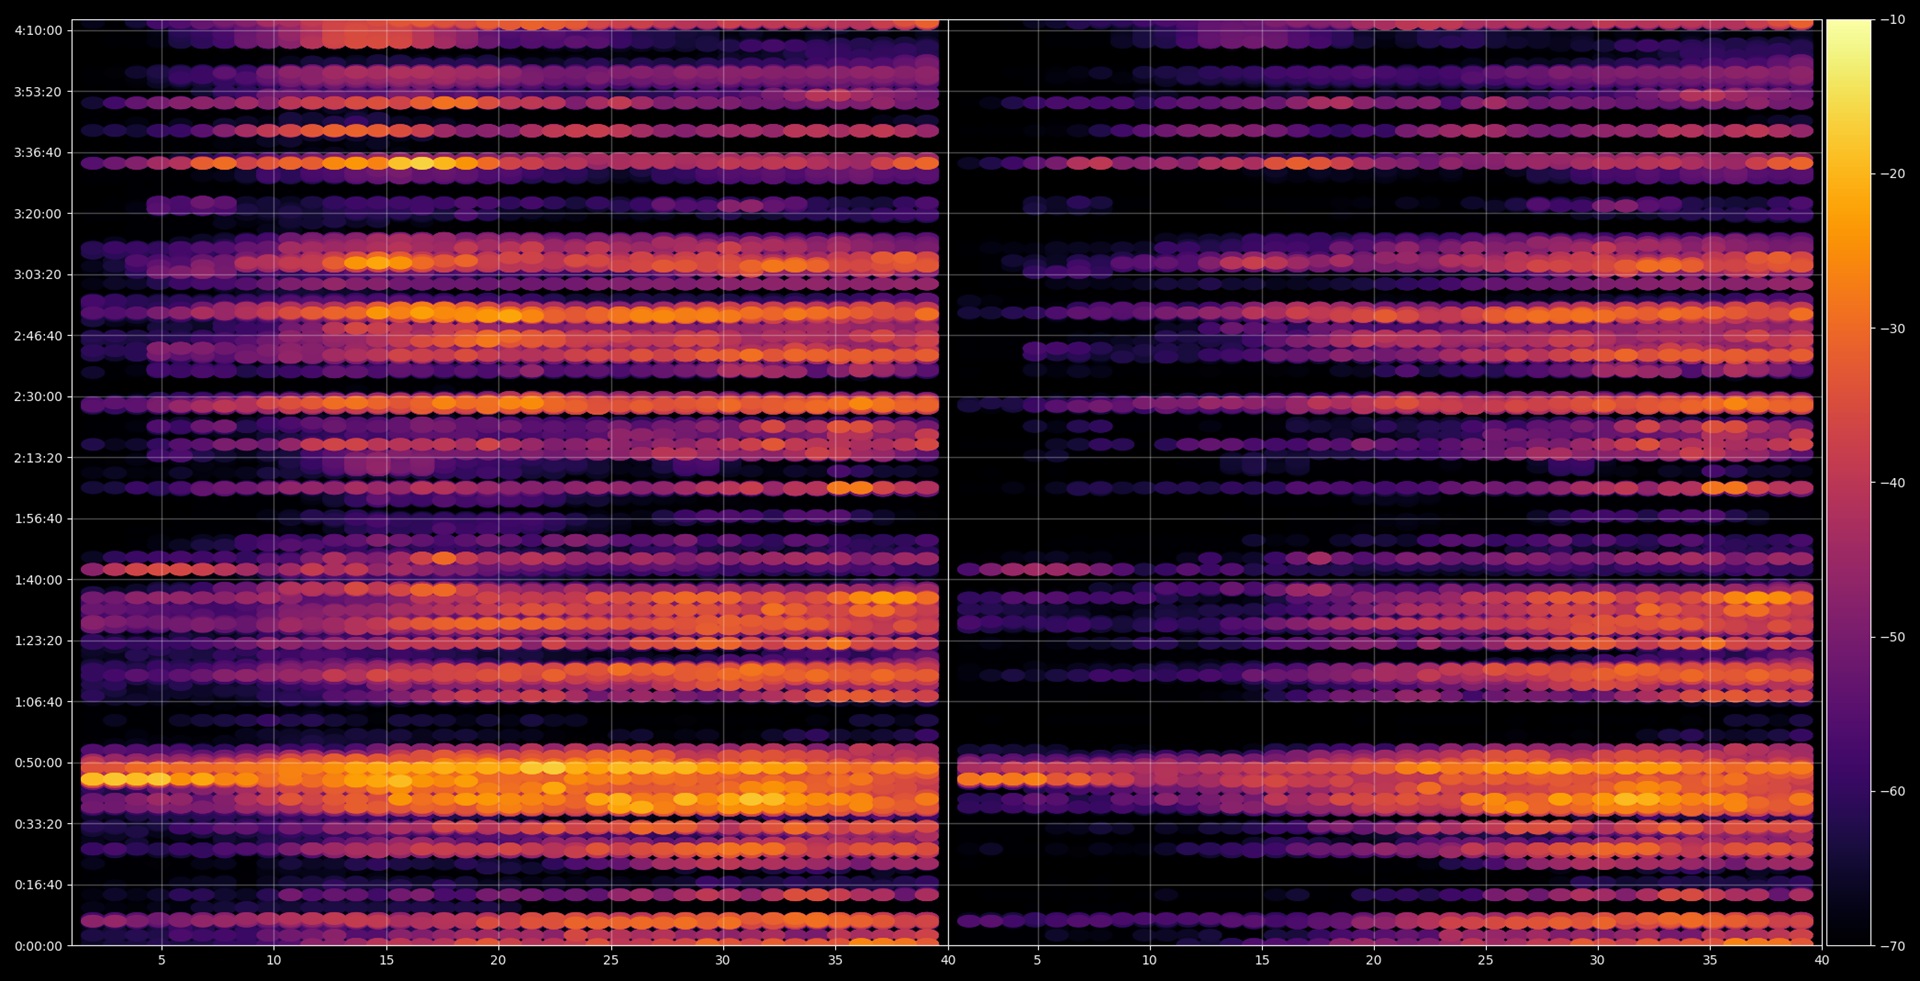Select the 3:36:40 y-axis tick label

38,153
